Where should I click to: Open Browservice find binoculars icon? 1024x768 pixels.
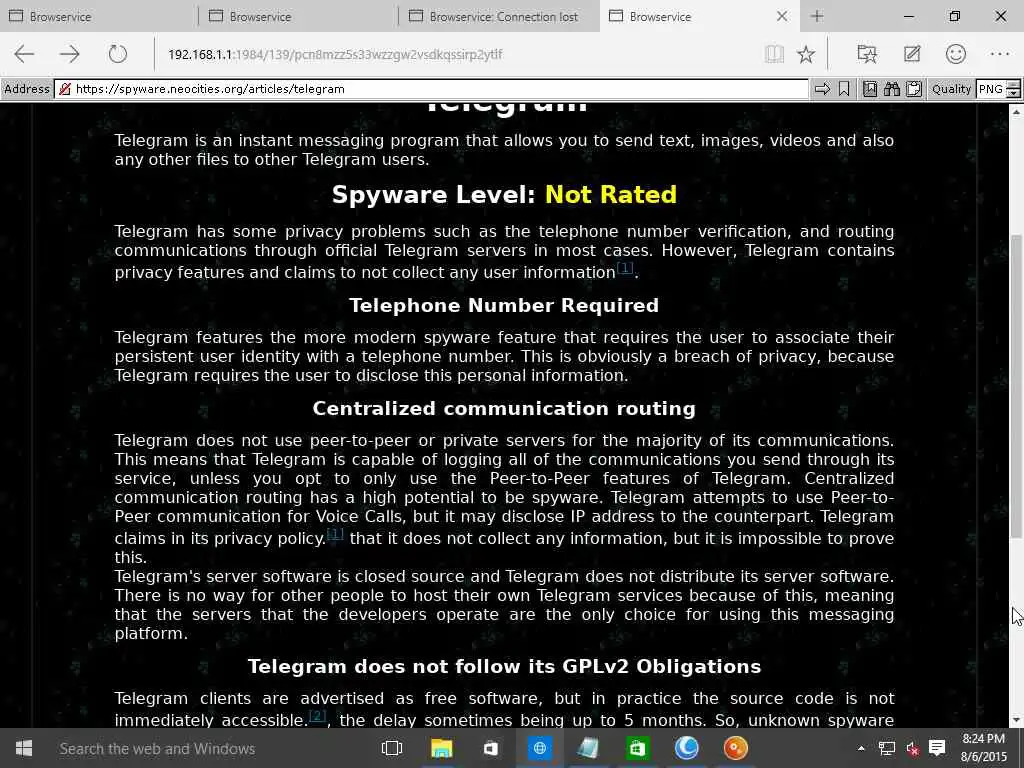[x=891, y=89]
